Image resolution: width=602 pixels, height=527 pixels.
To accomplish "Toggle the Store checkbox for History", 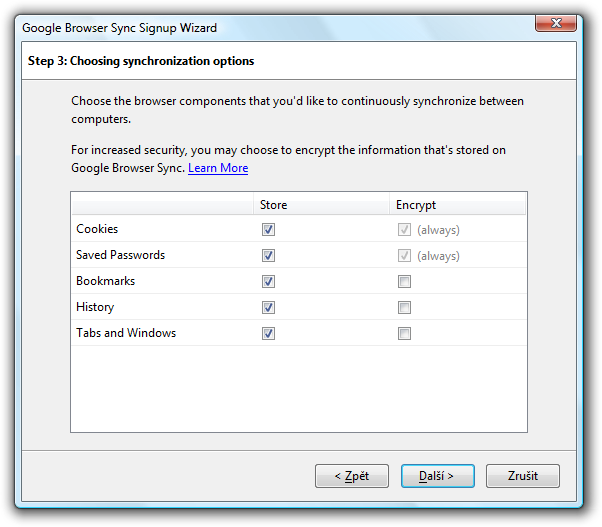I will point(268,307).
